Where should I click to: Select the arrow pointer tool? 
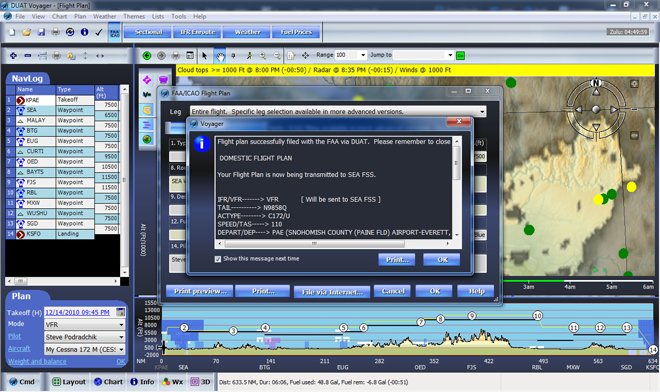coord(205,56)
